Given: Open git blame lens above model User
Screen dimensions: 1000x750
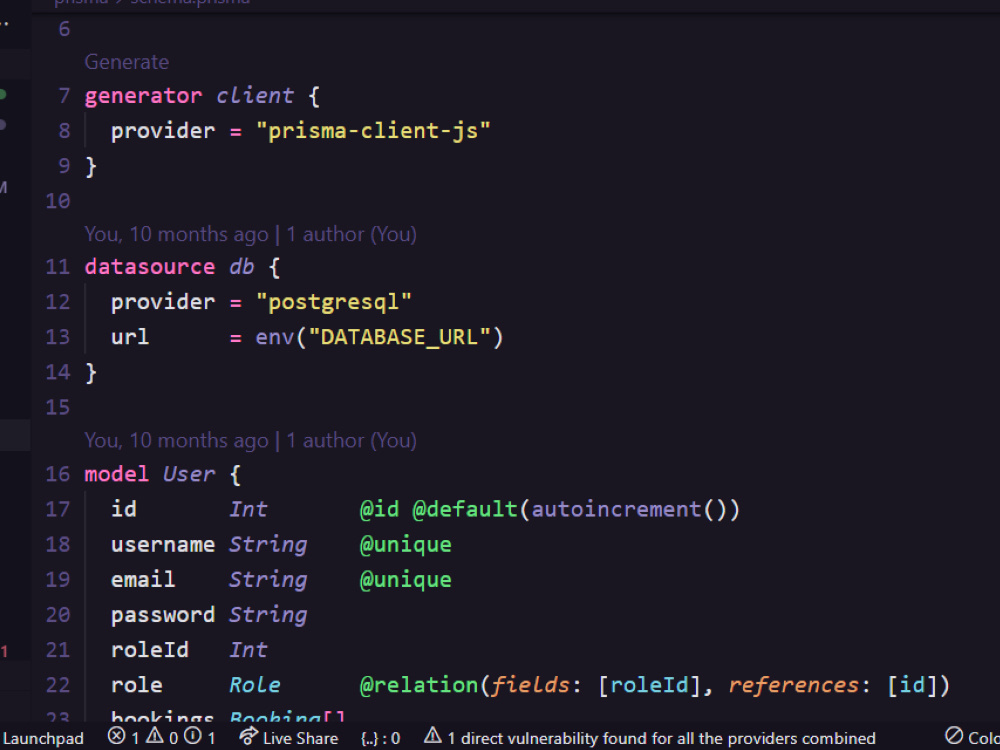Looking at the screenshot, I should point(251,440).
